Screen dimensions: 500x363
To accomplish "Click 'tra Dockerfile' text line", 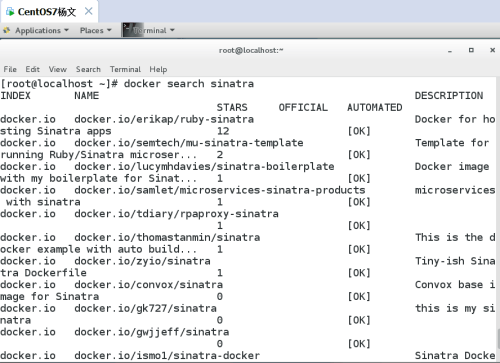I will 43,273.
